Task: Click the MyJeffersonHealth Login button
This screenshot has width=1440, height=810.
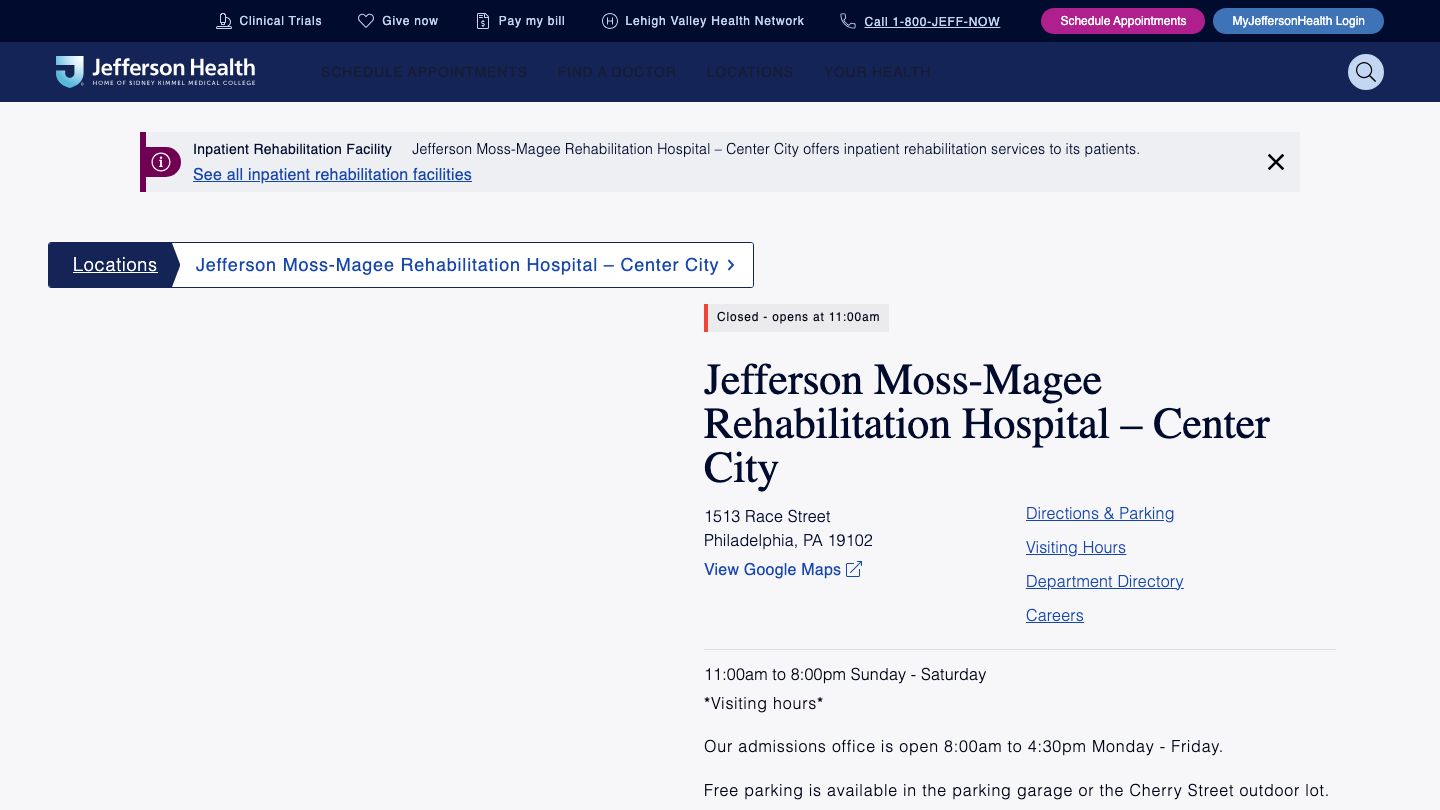Action: click(1298, 21)
